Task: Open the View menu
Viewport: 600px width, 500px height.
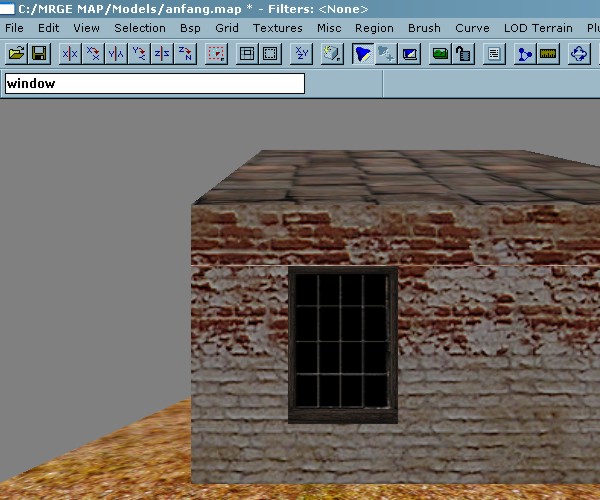Action: point(86,28)
